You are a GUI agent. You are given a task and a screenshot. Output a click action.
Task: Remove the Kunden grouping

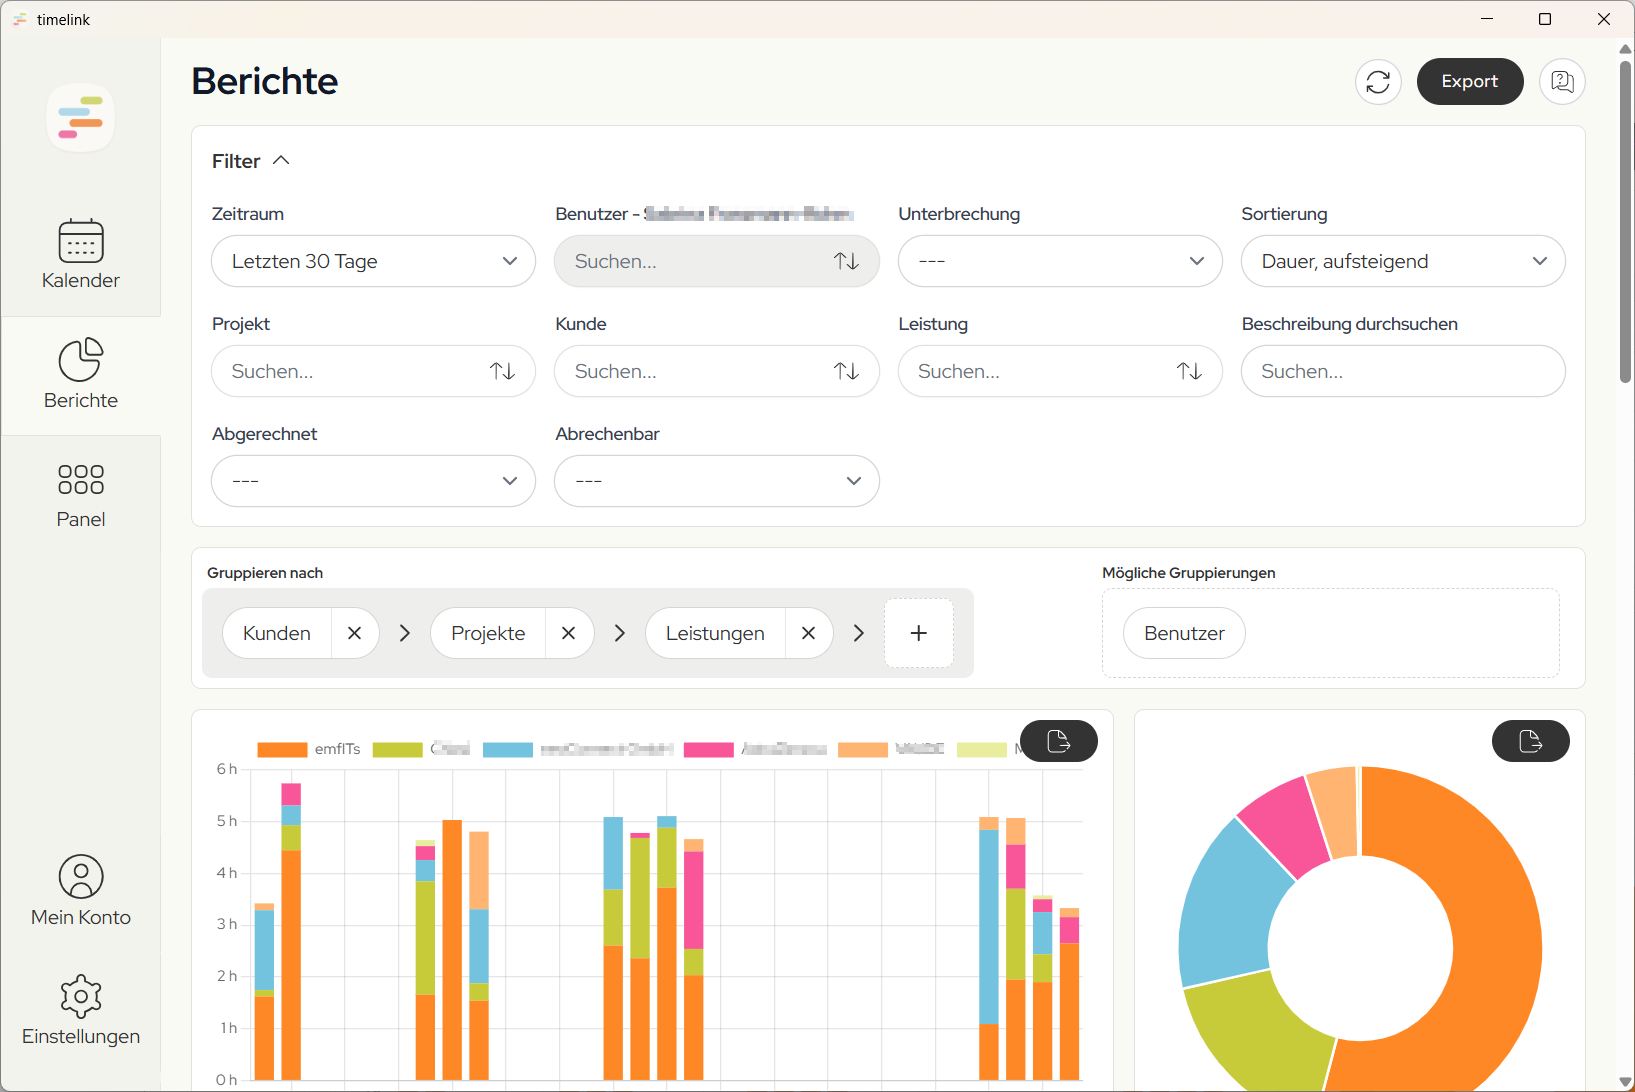click(354, 633)
